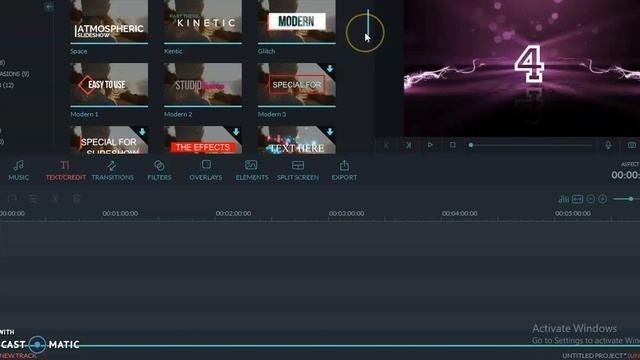Click timeline ruler at 00:05:00:00

coord(573,213)
